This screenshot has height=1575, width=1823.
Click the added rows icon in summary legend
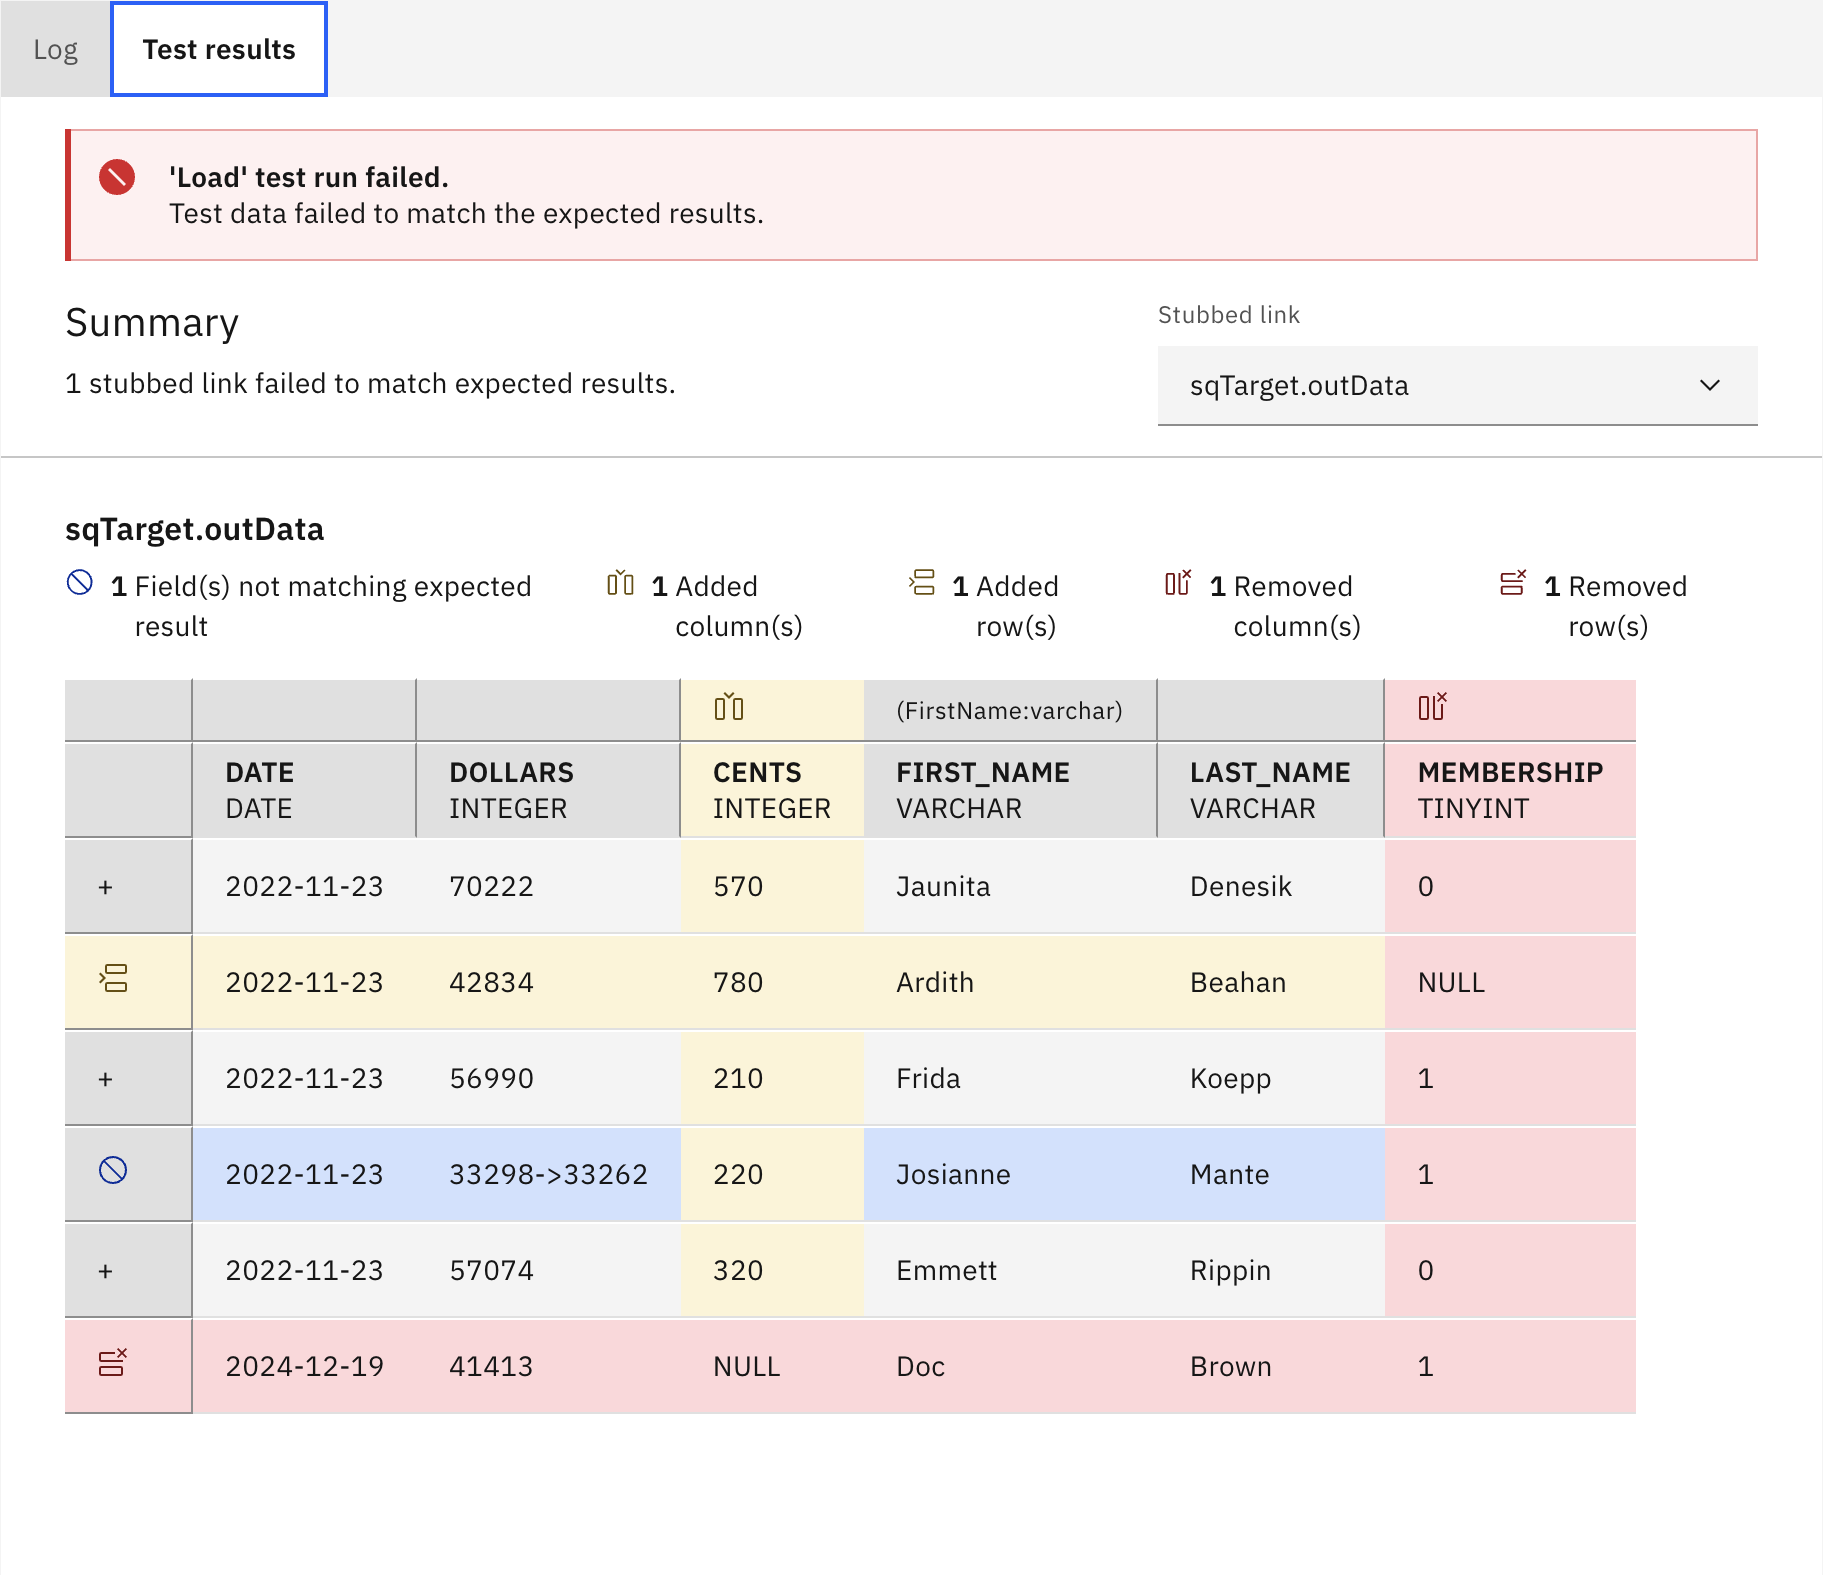(922, 583)
